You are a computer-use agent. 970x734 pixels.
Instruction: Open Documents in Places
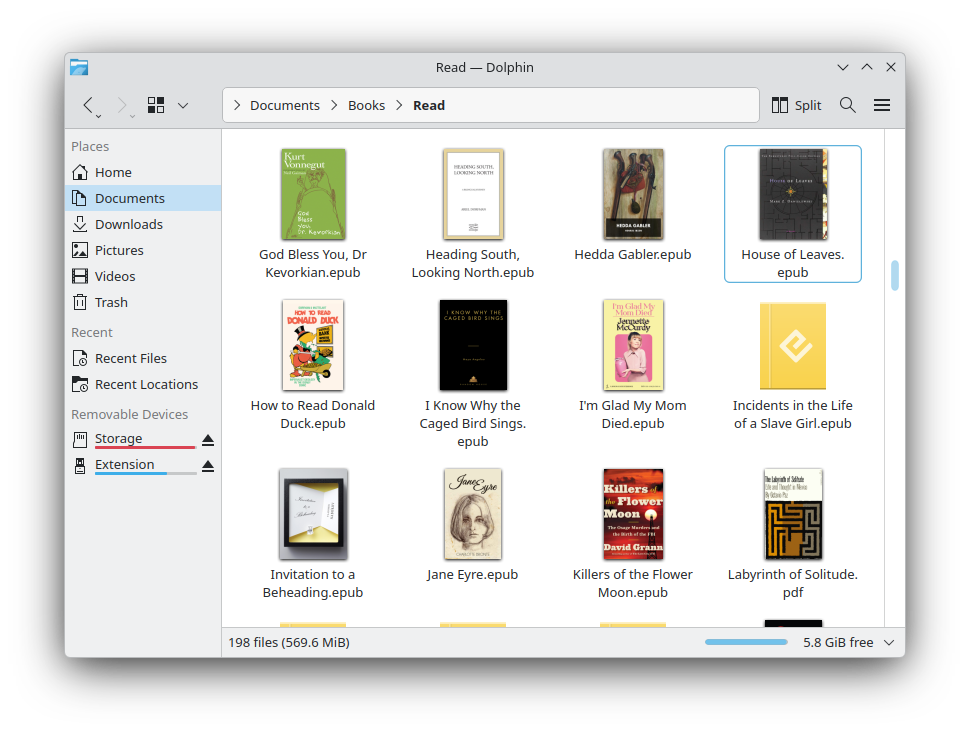(143, 198)
